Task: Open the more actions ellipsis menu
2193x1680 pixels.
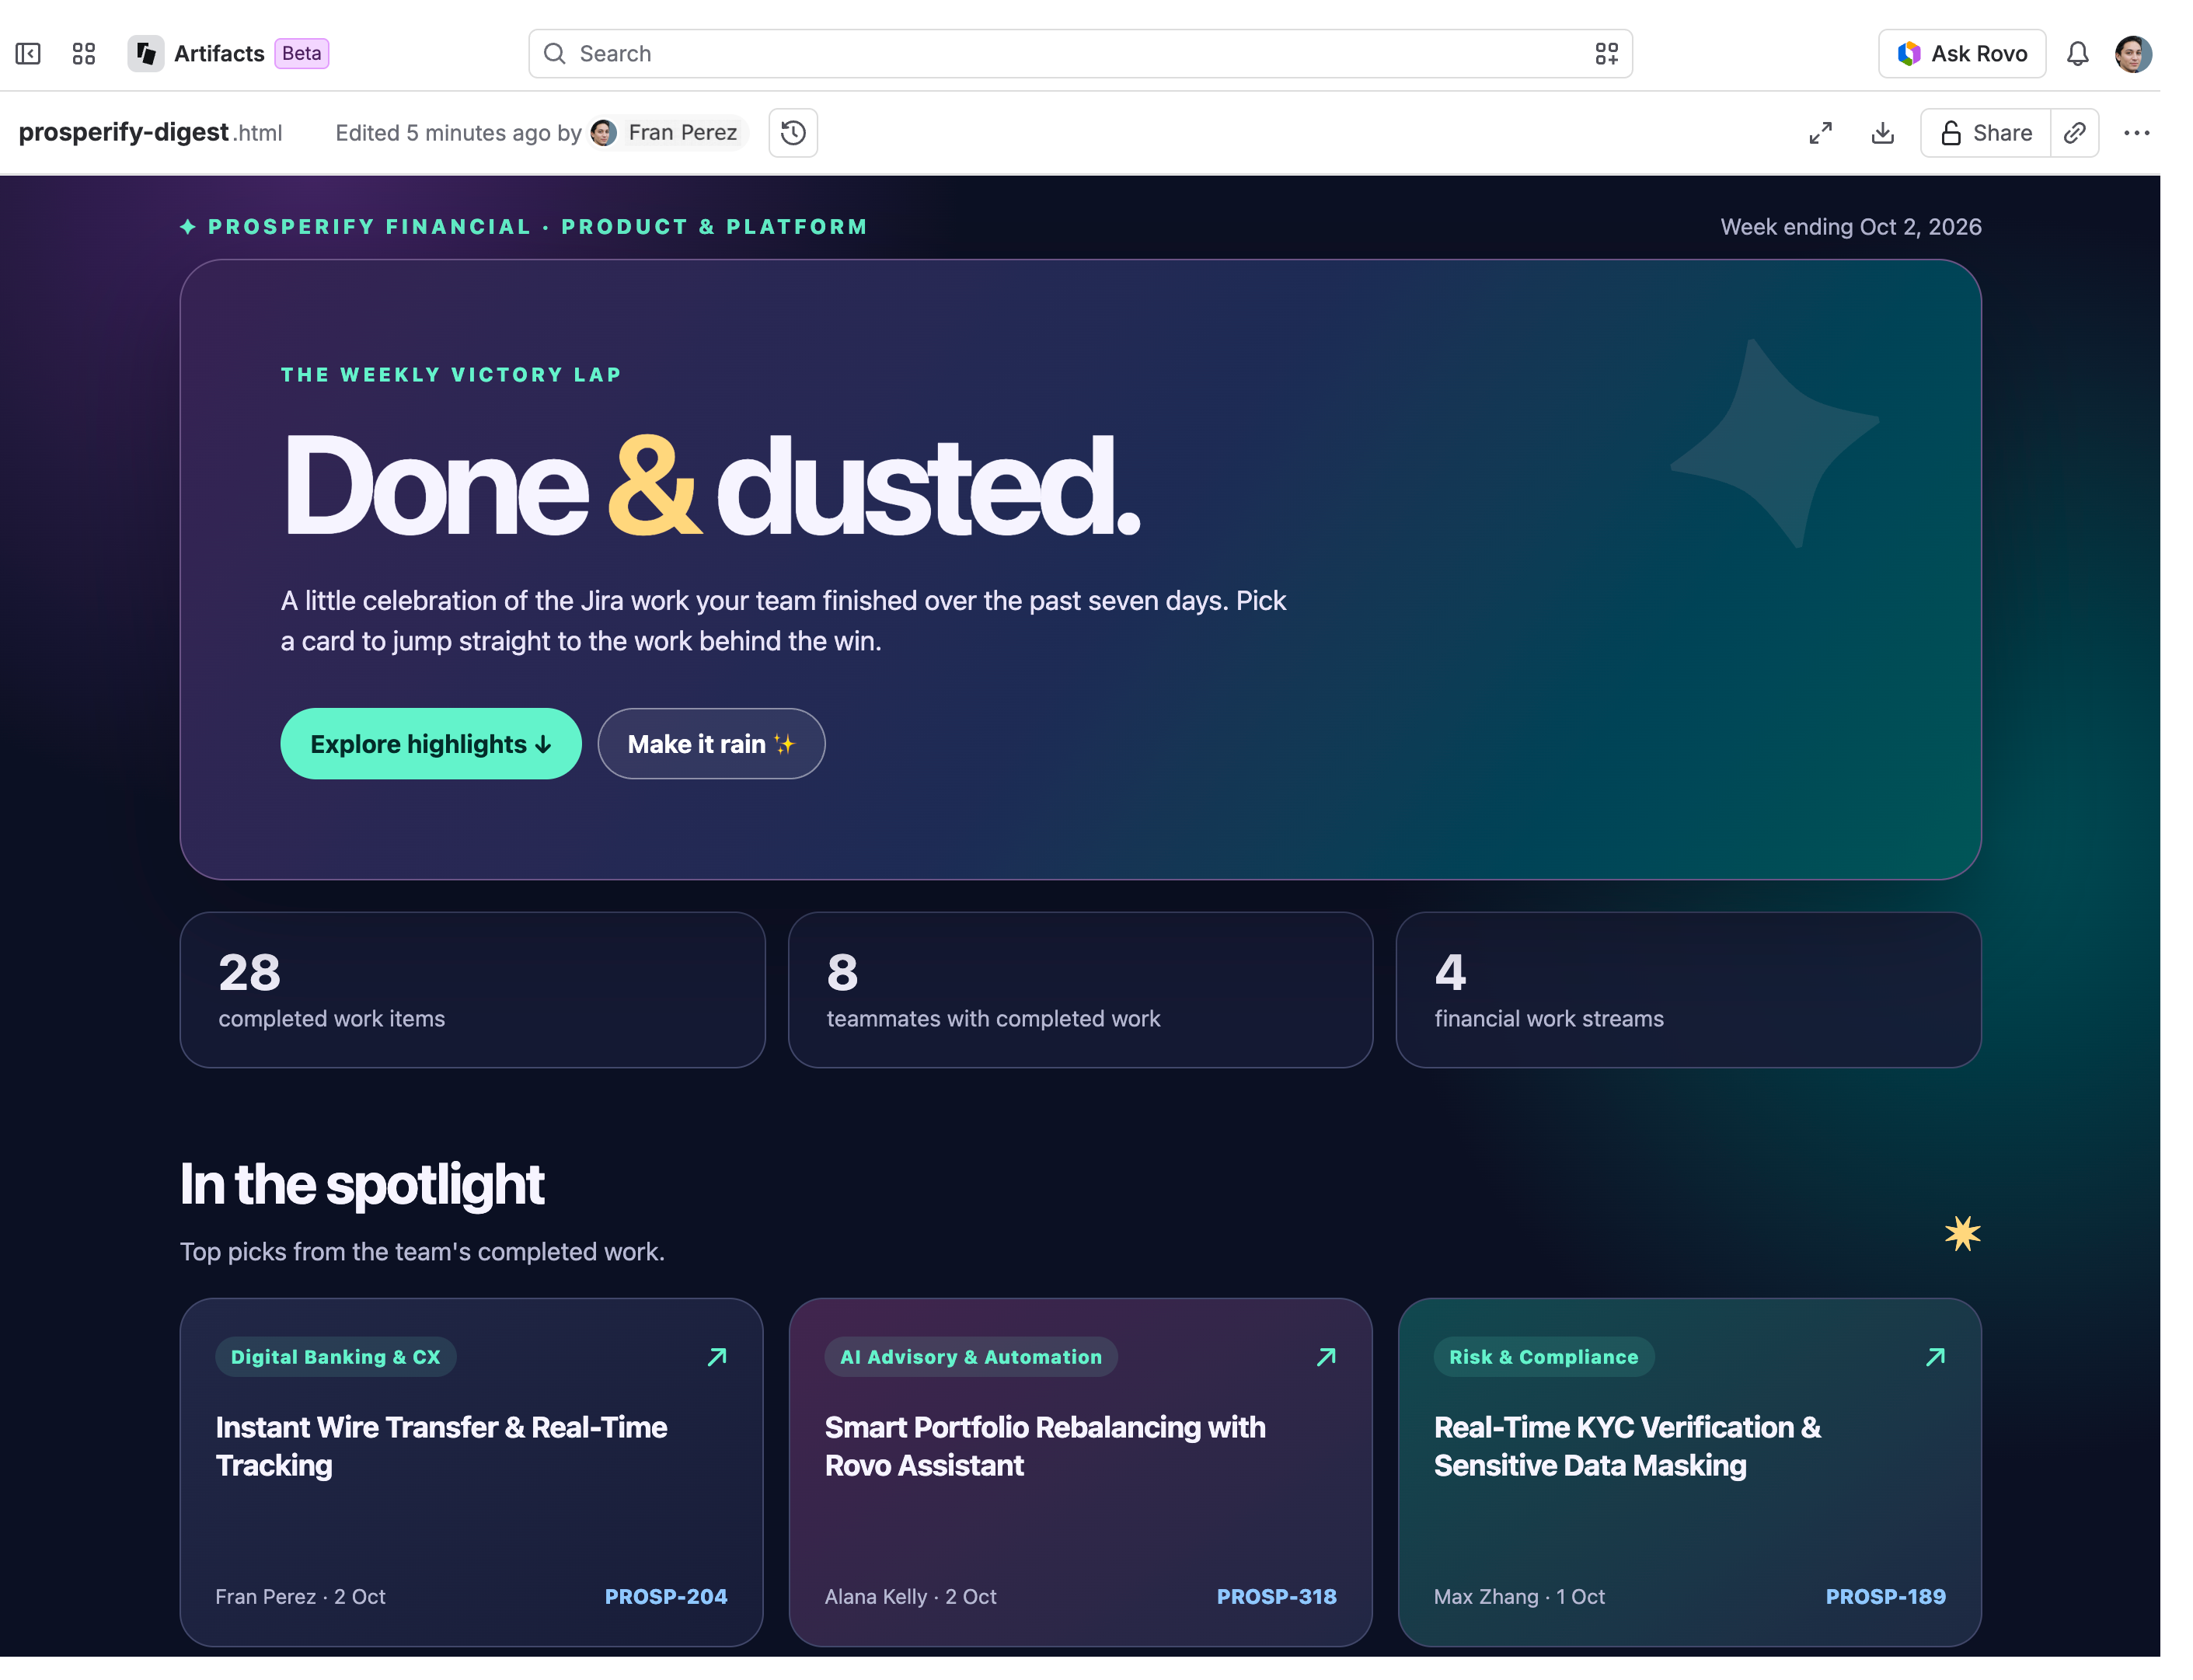Action: tap(2136, 133)
